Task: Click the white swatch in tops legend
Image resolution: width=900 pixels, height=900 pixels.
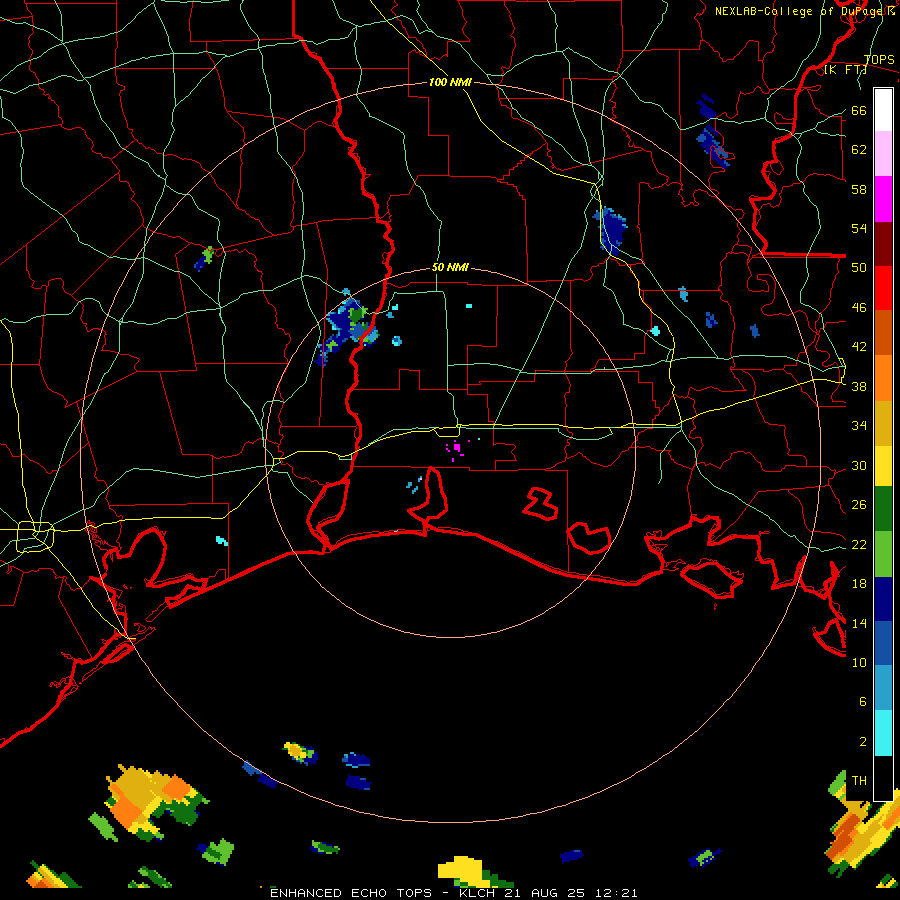Action: pos(883,110)
